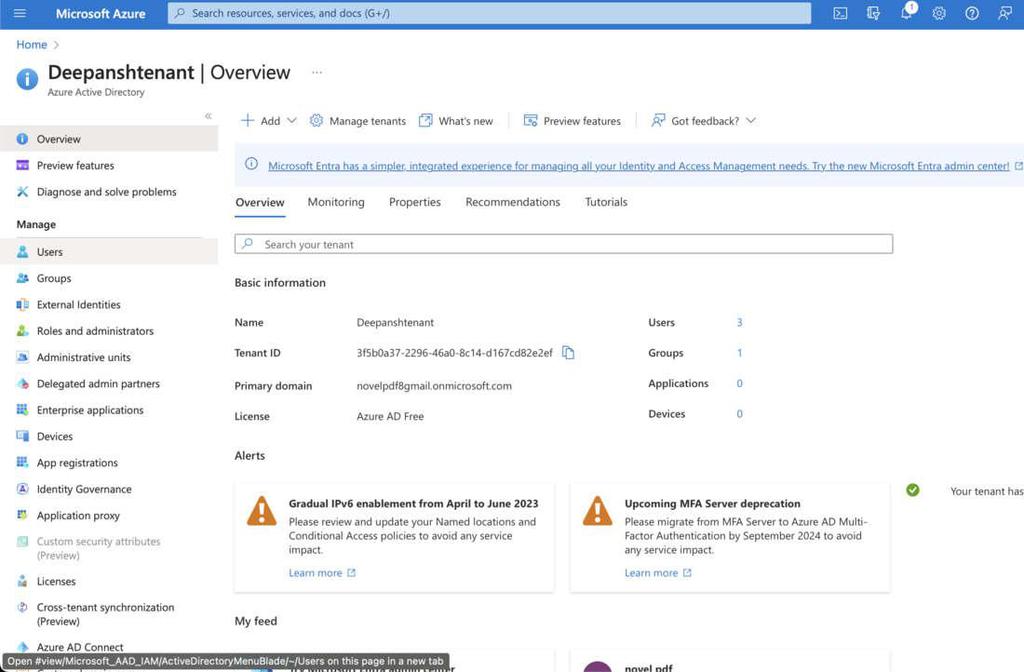The image size is (1024, 672).
Task: Focus the Search your tenant field
Action: pos(564,244)
